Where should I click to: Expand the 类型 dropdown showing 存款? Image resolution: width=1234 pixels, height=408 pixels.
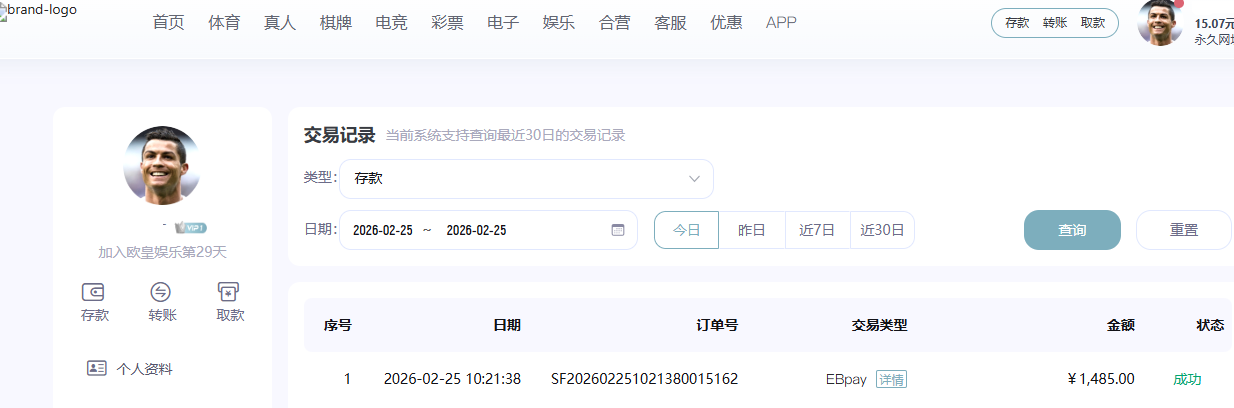[526, 179]
